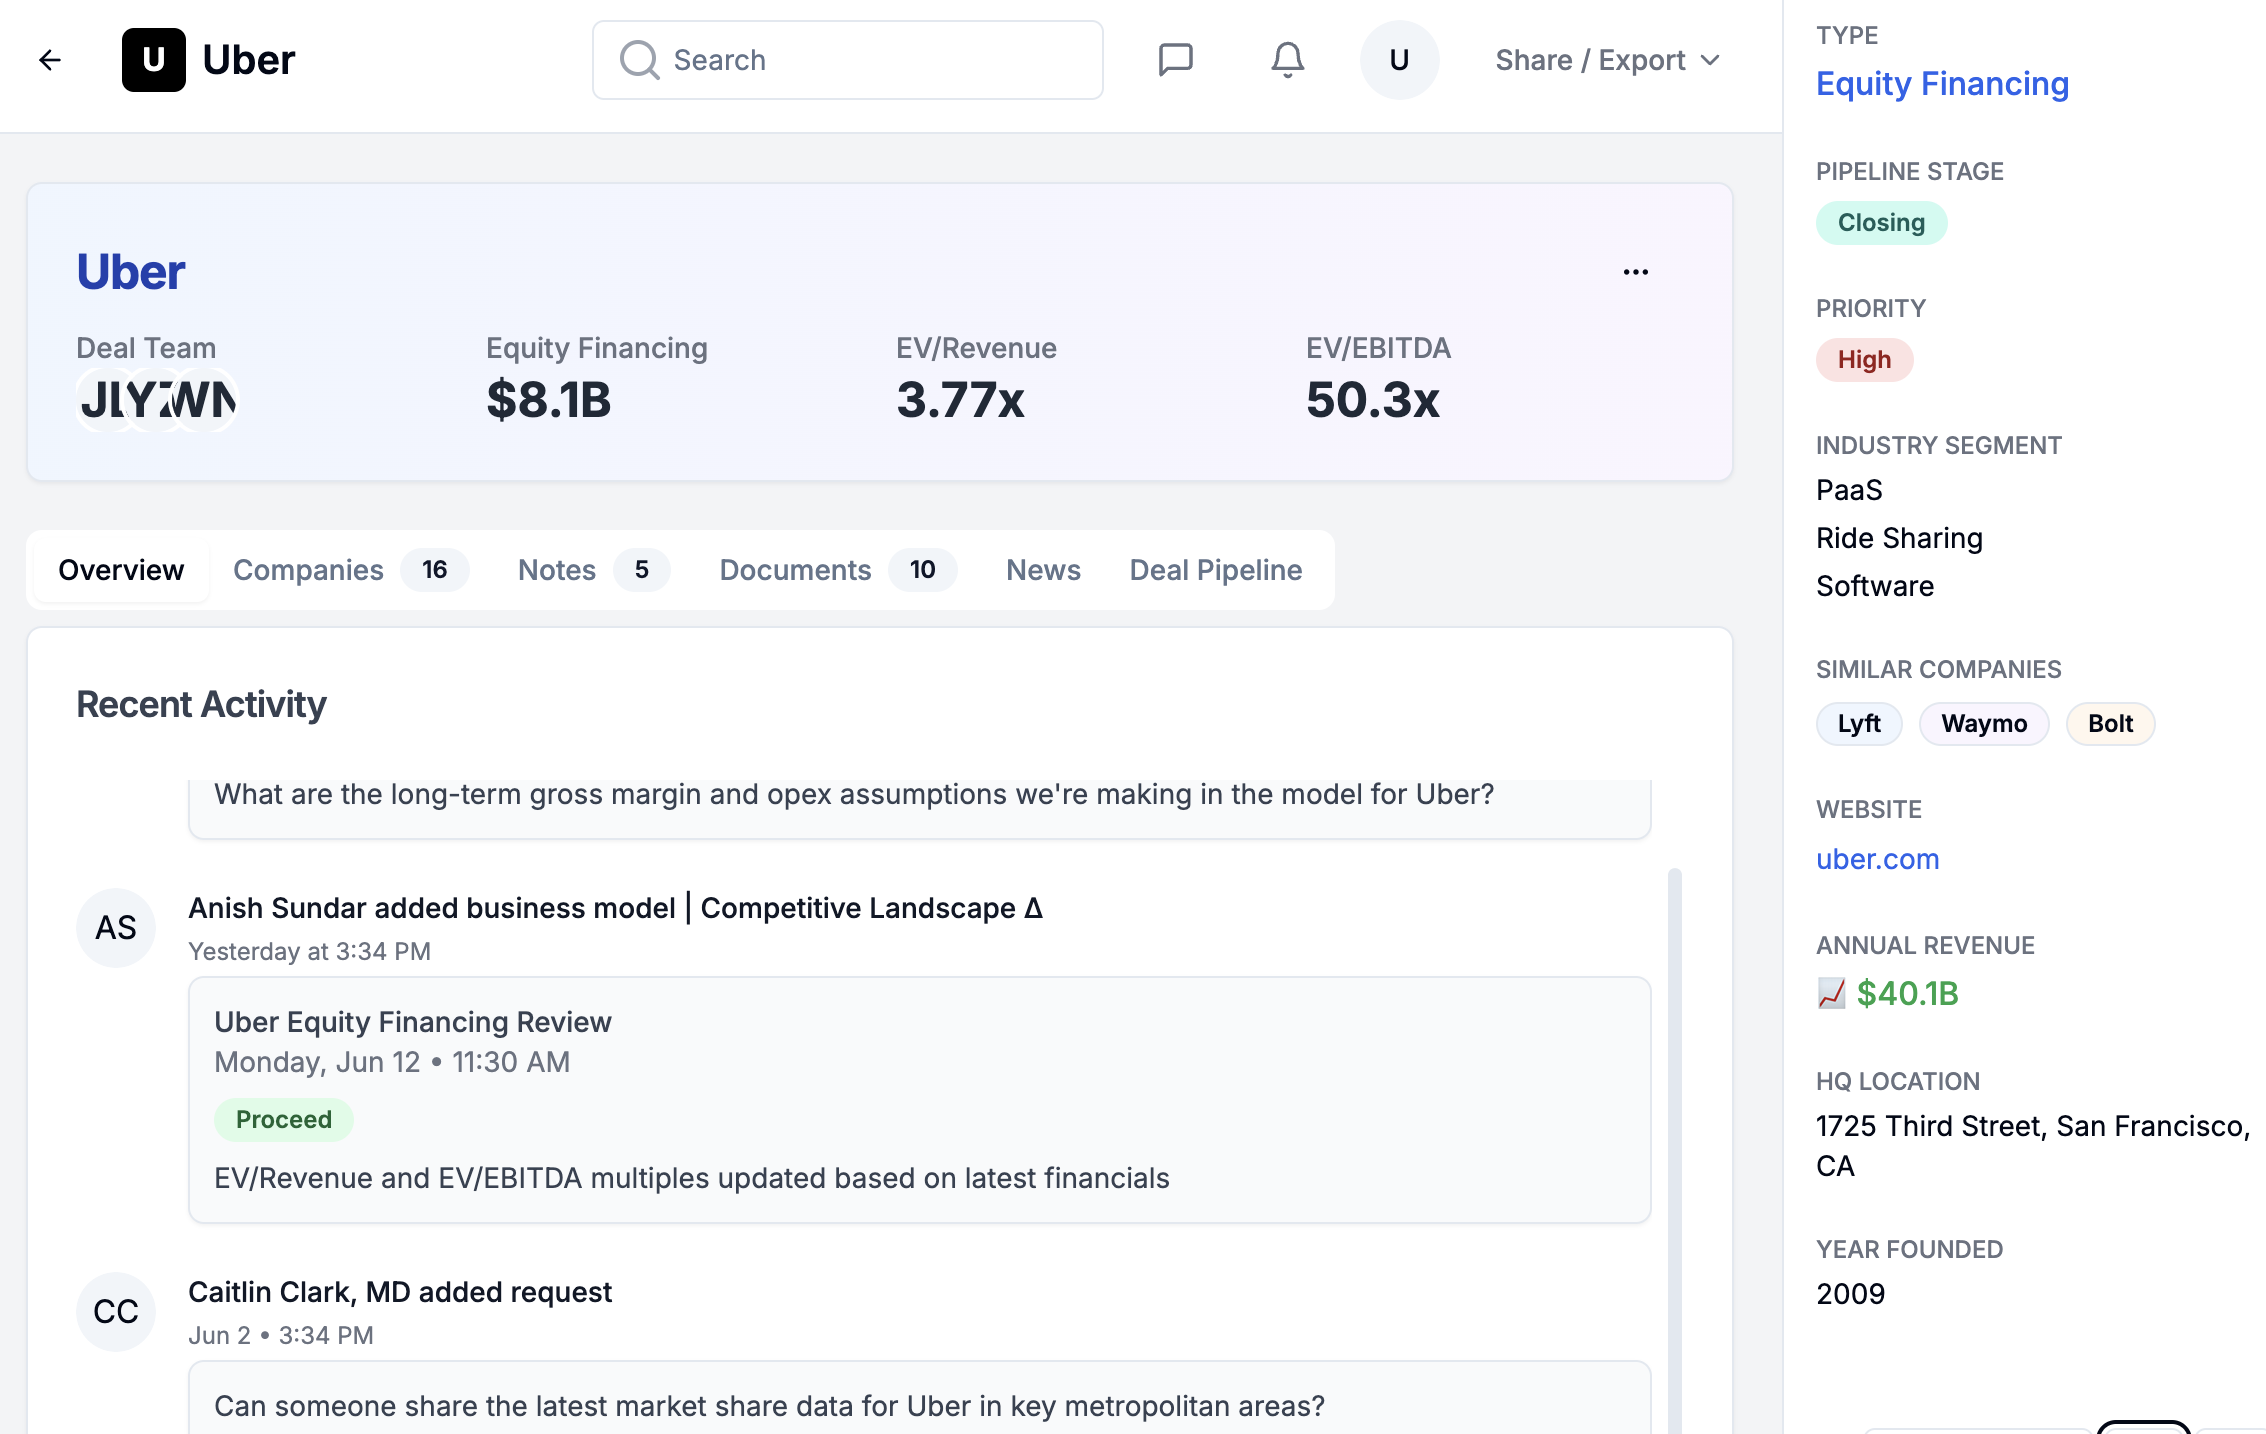
Task: Click the AS avatar for Anish Sundar
Action: 116,928
